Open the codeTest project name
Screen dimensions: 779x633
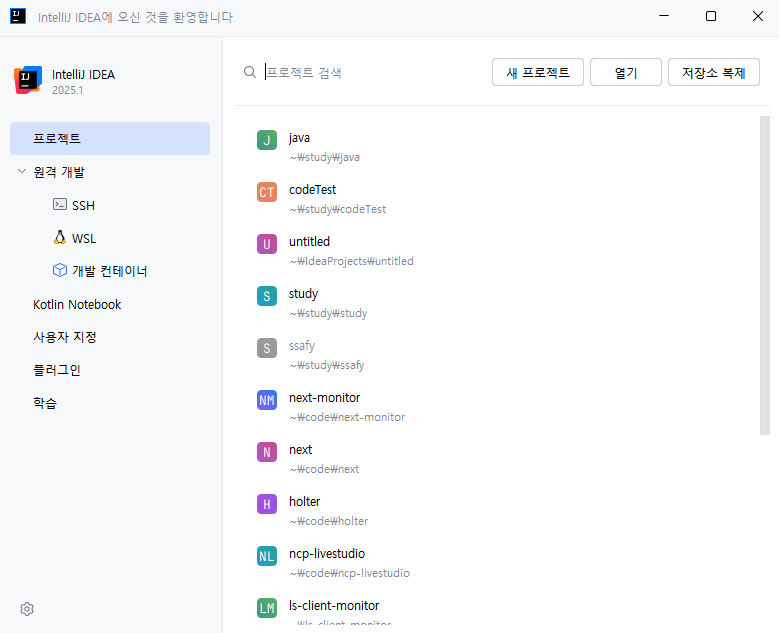(312, 190)
